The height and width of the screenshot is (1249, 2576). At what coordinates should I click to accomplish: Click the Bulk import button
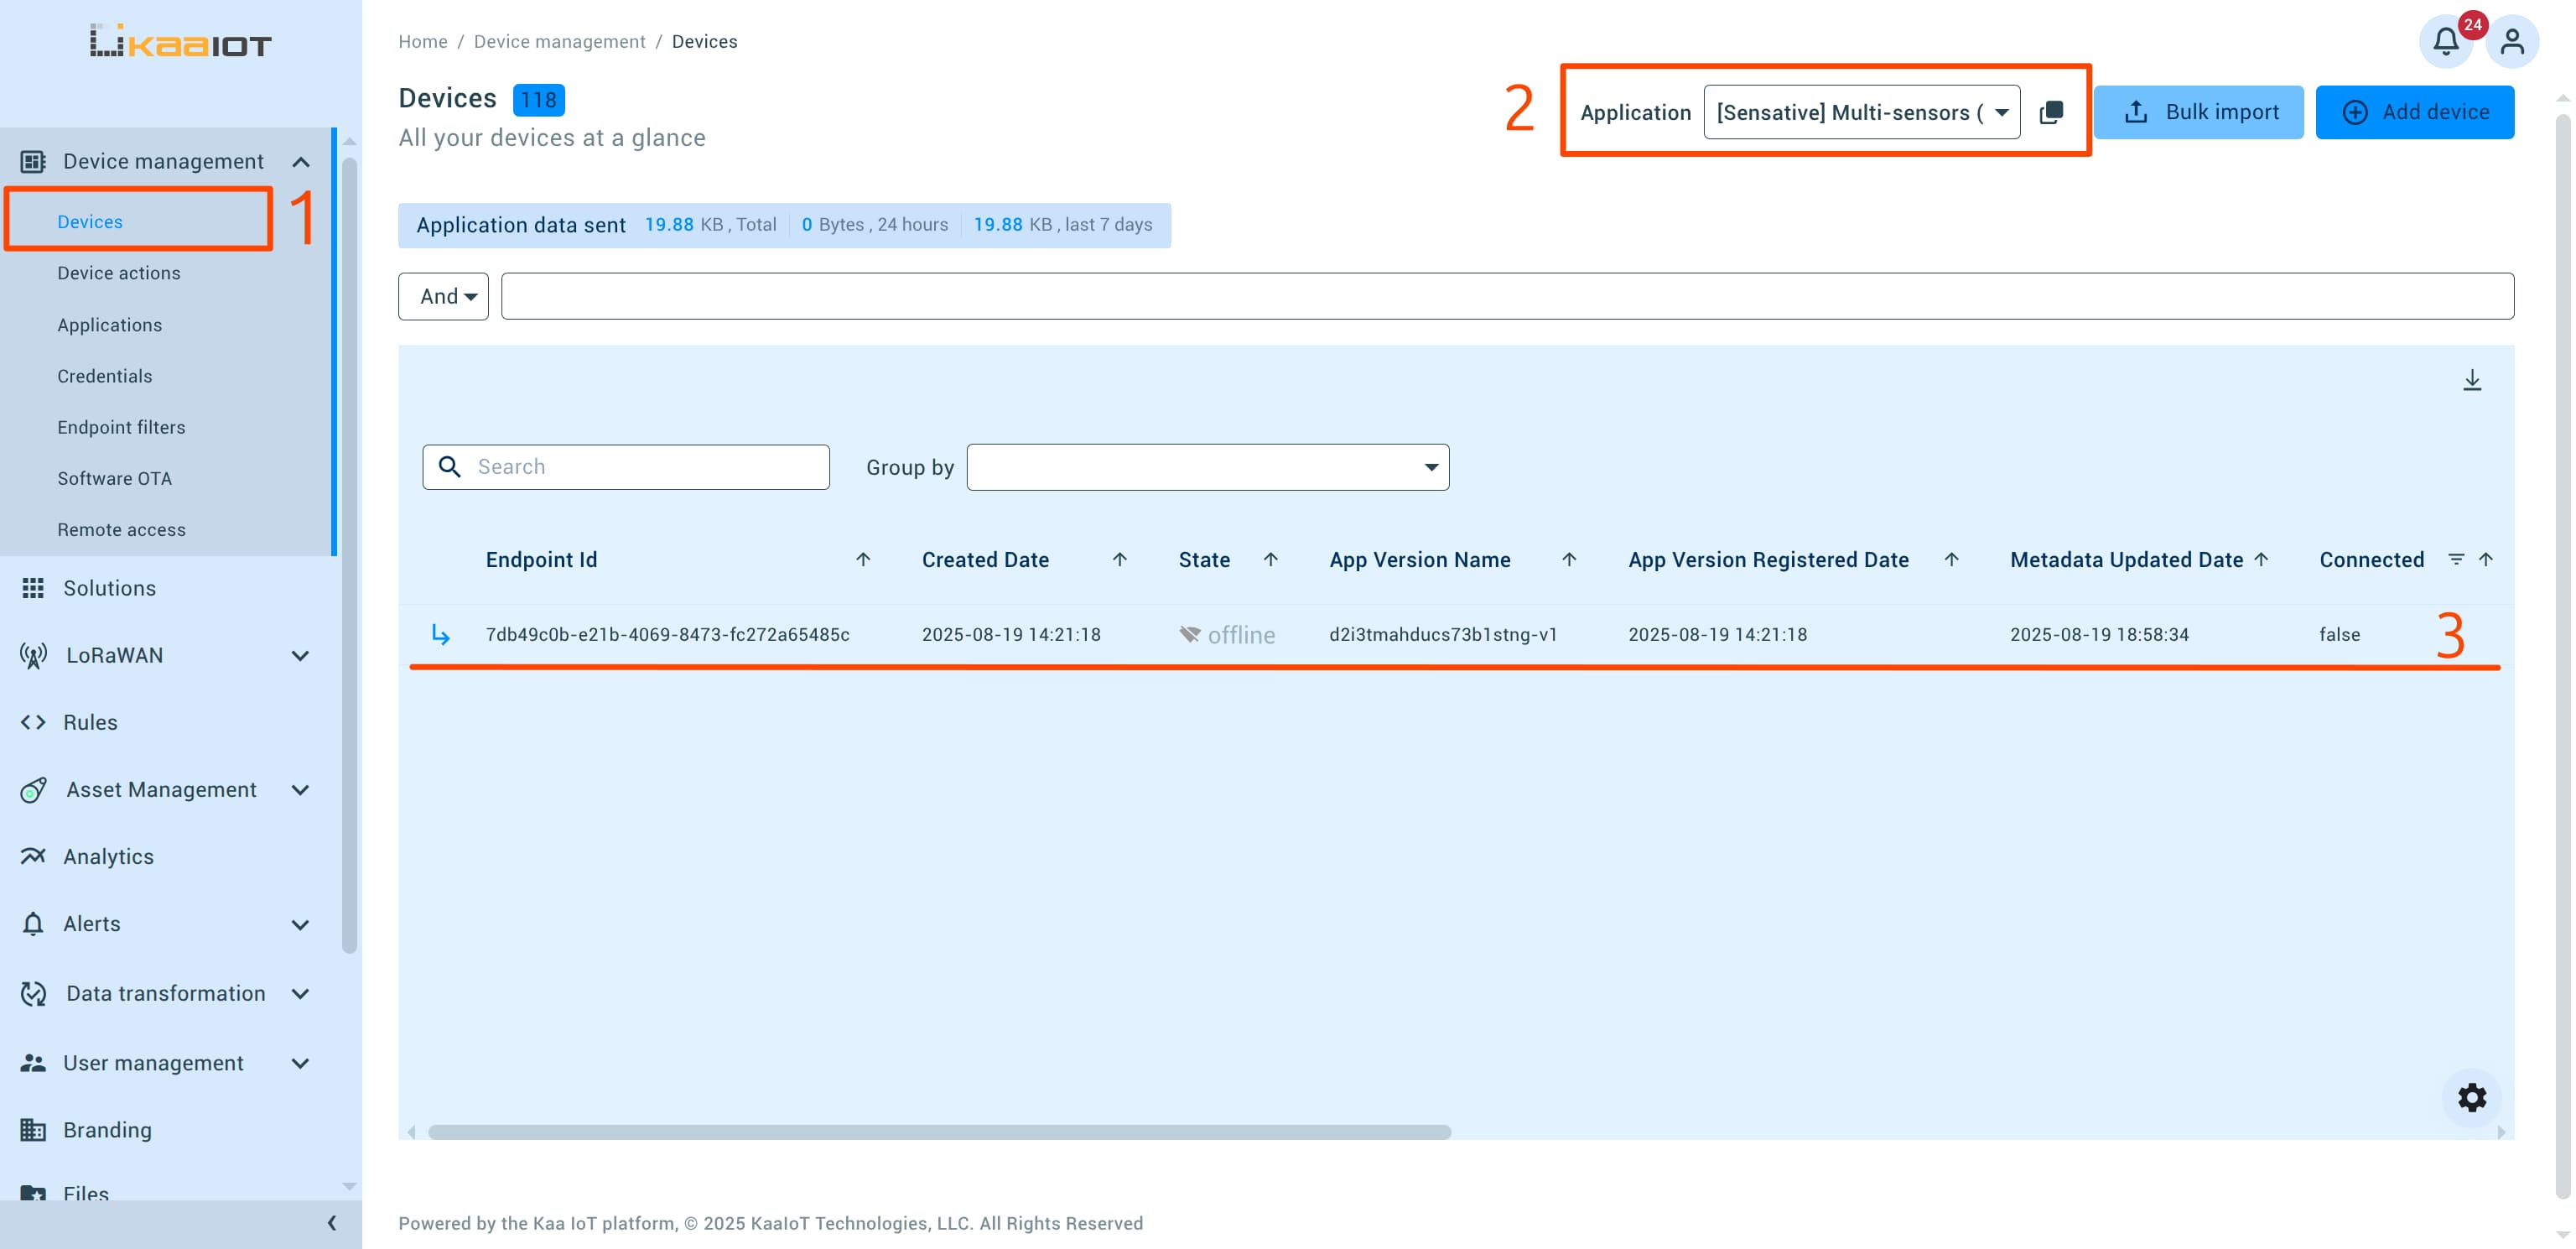(x=2198, y=112)
